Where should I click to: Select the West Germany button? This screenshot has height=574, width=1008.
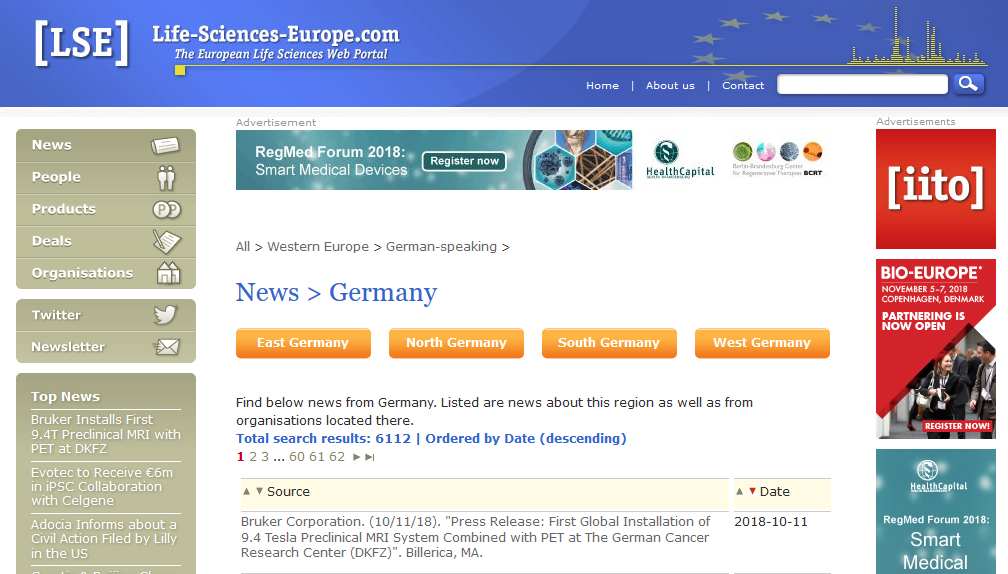762,343
